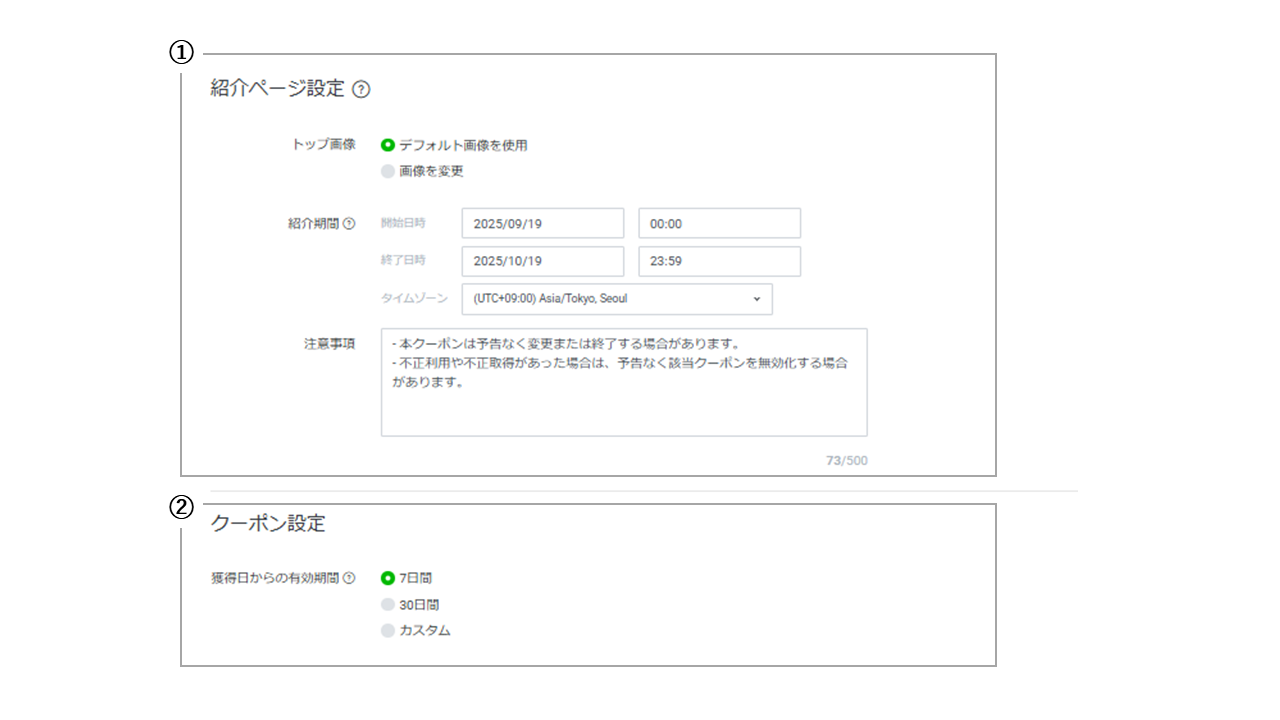This screenshot has width=1280, height=720.
Task: Click the 73/500 character counter
Action: coord(846,461)
